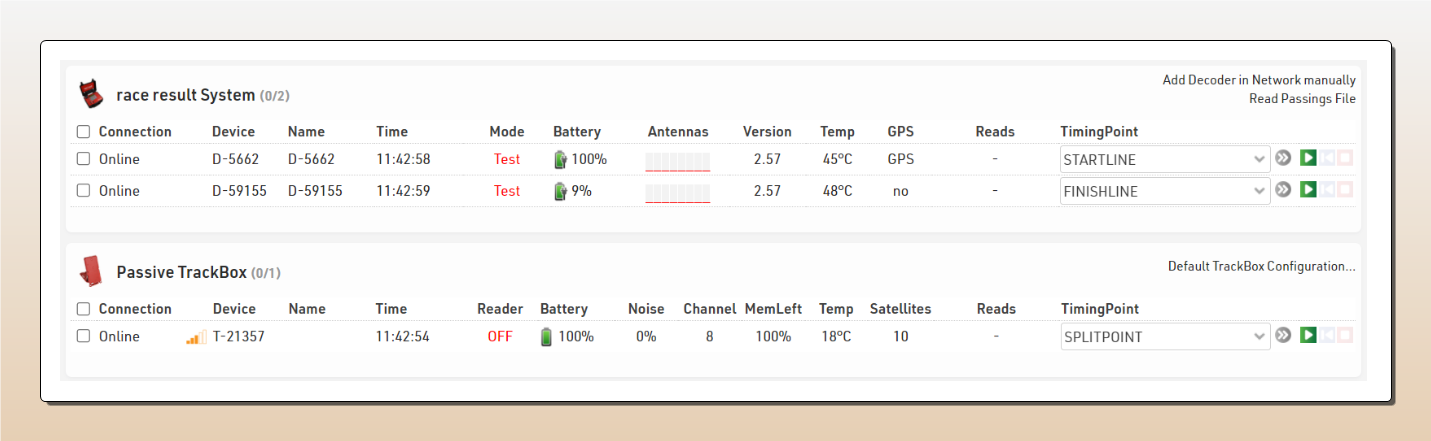Check the checkbox for device D-59155
Image resolution: width=1431 pixels, height=441 pixels.
click(84, 191)
